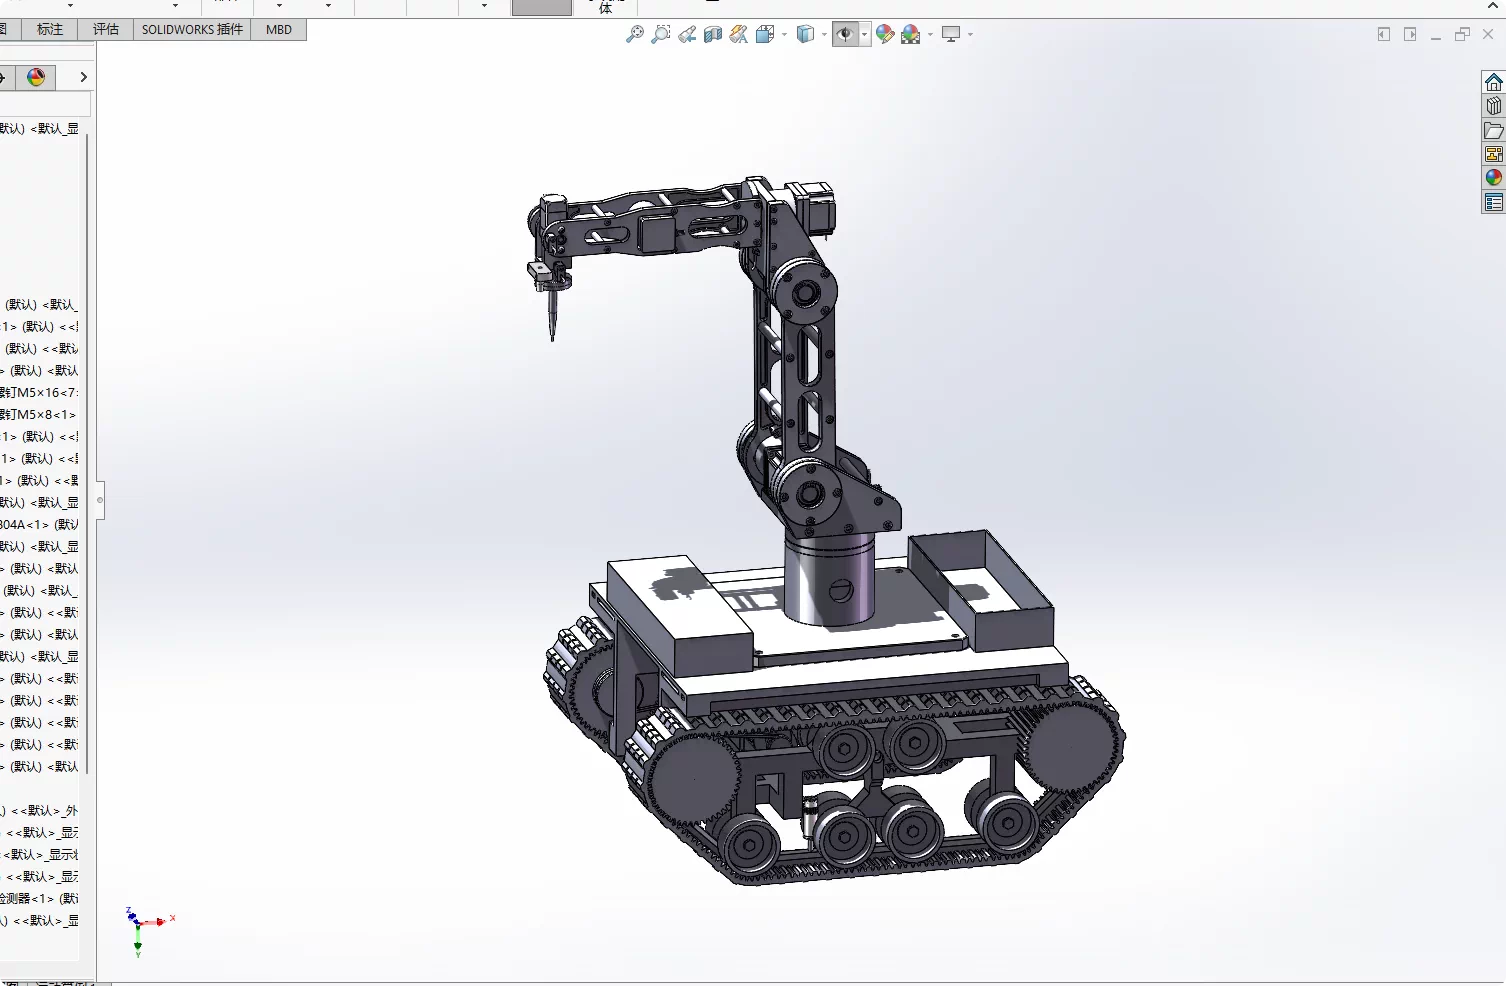
Task: Open View Settings dropdown arrow
Action: [x=970, y=34]
